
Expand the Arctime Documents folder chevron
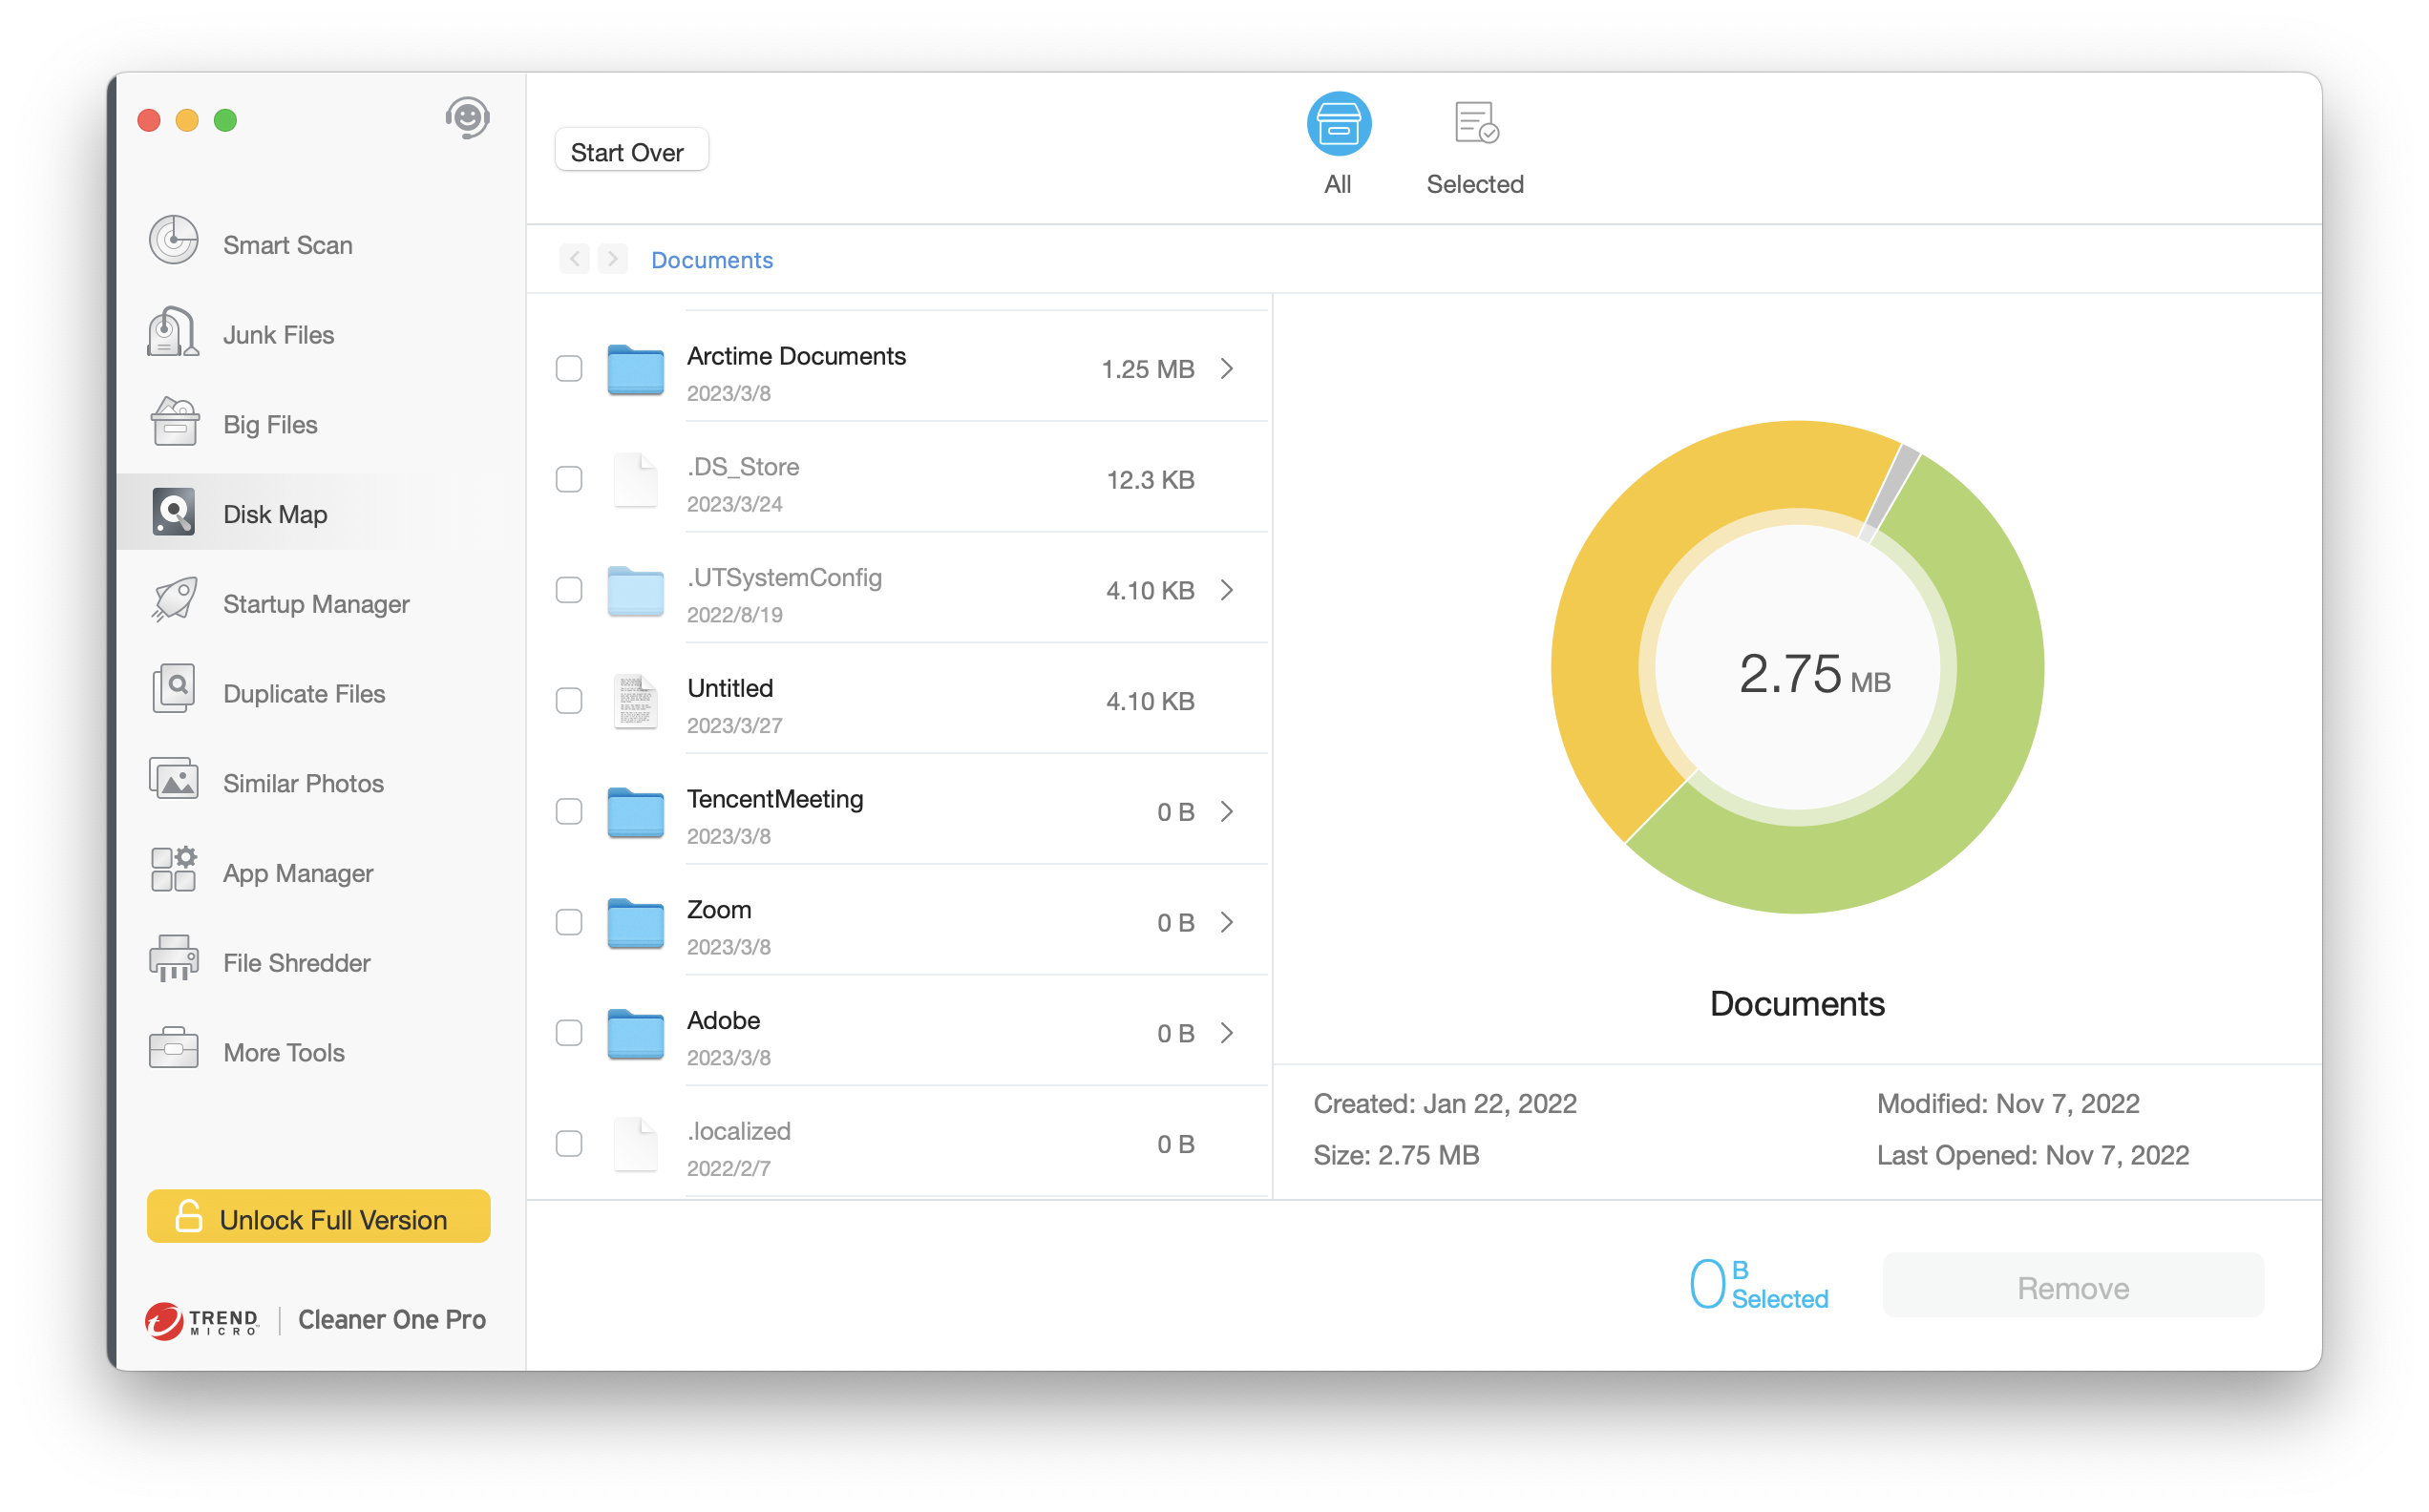(x=1227, y=369)
